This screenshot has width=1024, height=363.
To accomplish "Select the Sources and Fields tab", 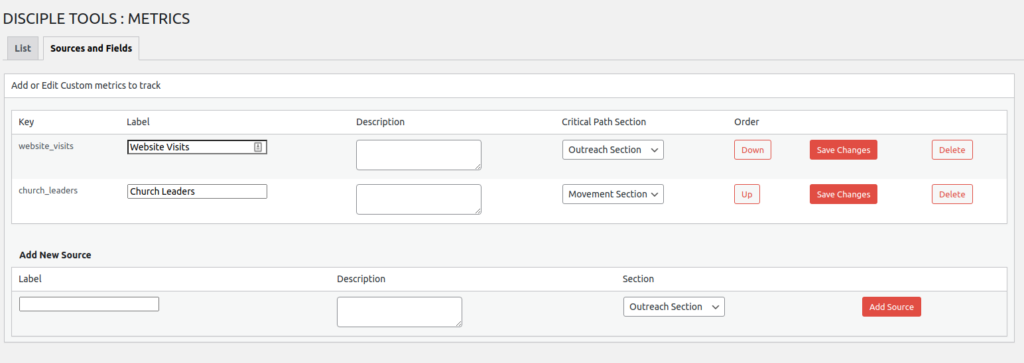I will [x=91, y=48].
